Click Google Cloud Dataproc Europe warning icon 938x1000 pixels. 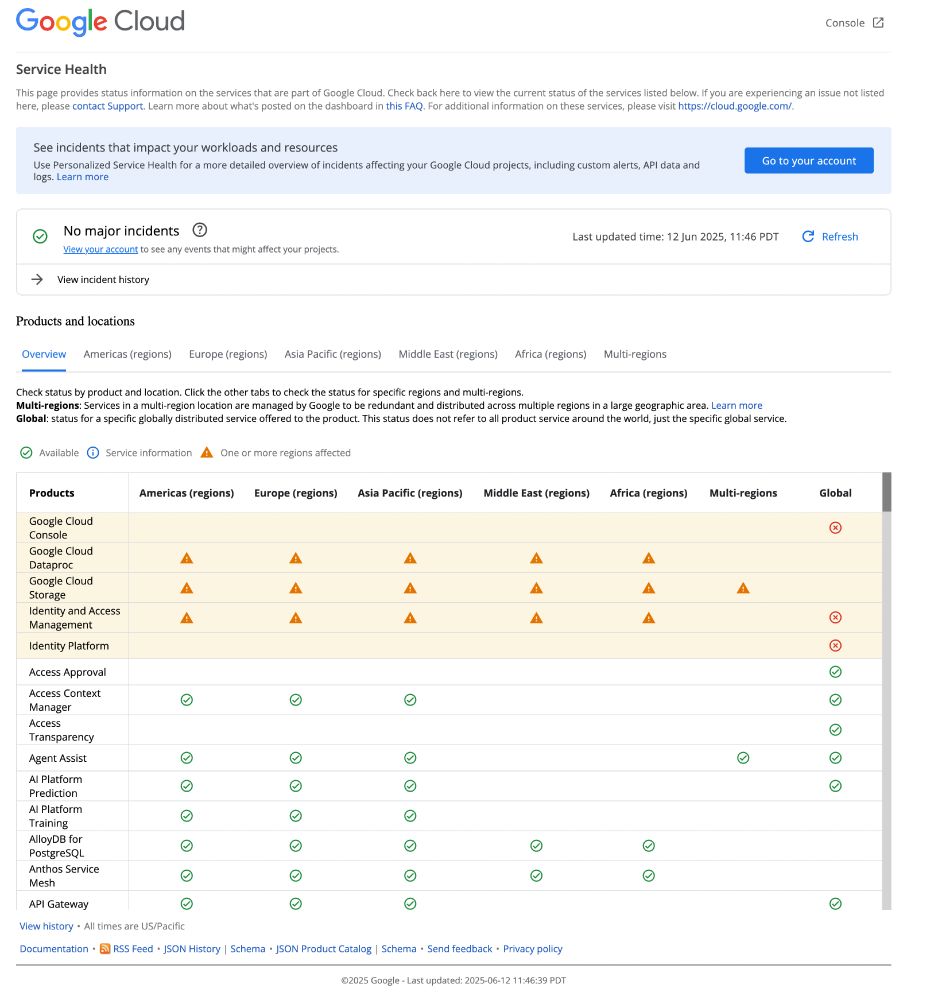point(295,558)
